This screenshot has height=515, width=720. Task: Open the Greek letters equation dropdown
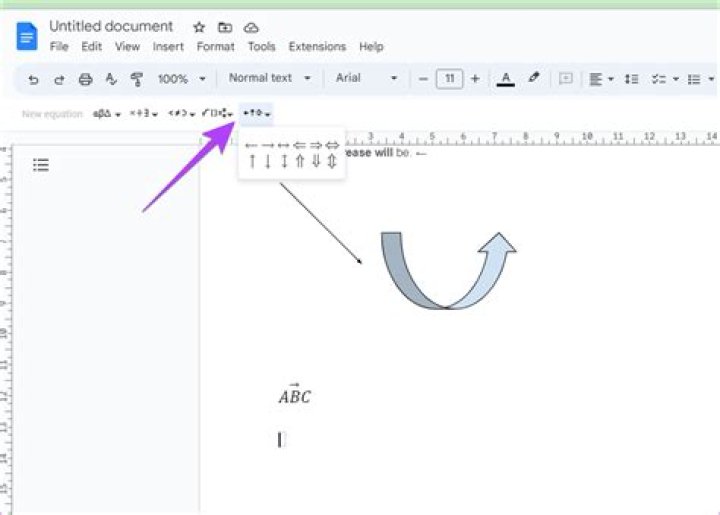pos(107,113)
